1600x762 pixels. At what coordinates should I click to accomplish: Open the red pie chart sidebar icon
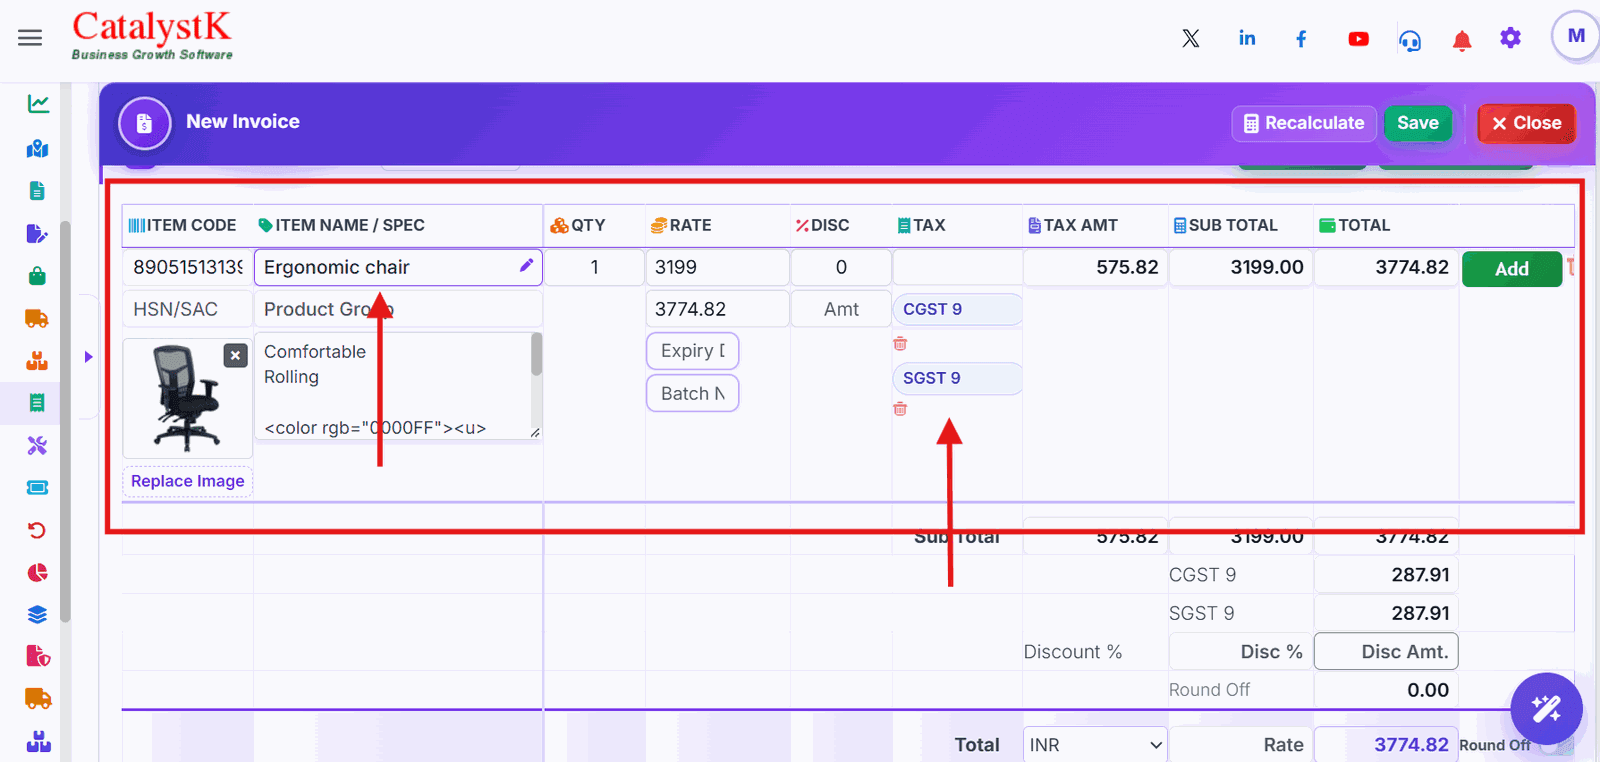[x=37, y=572]
